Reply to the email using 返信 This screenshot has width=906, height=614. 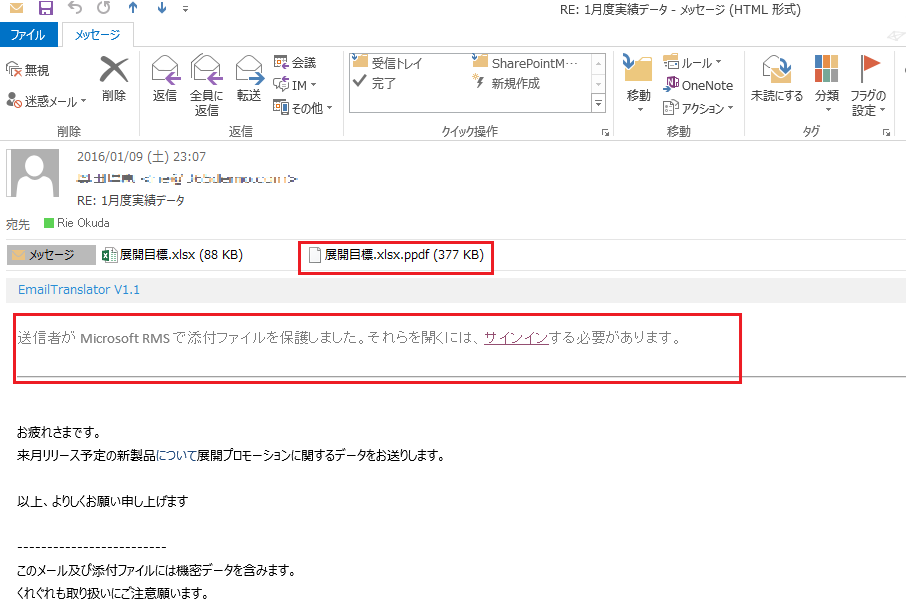click(x=165, y=80)
